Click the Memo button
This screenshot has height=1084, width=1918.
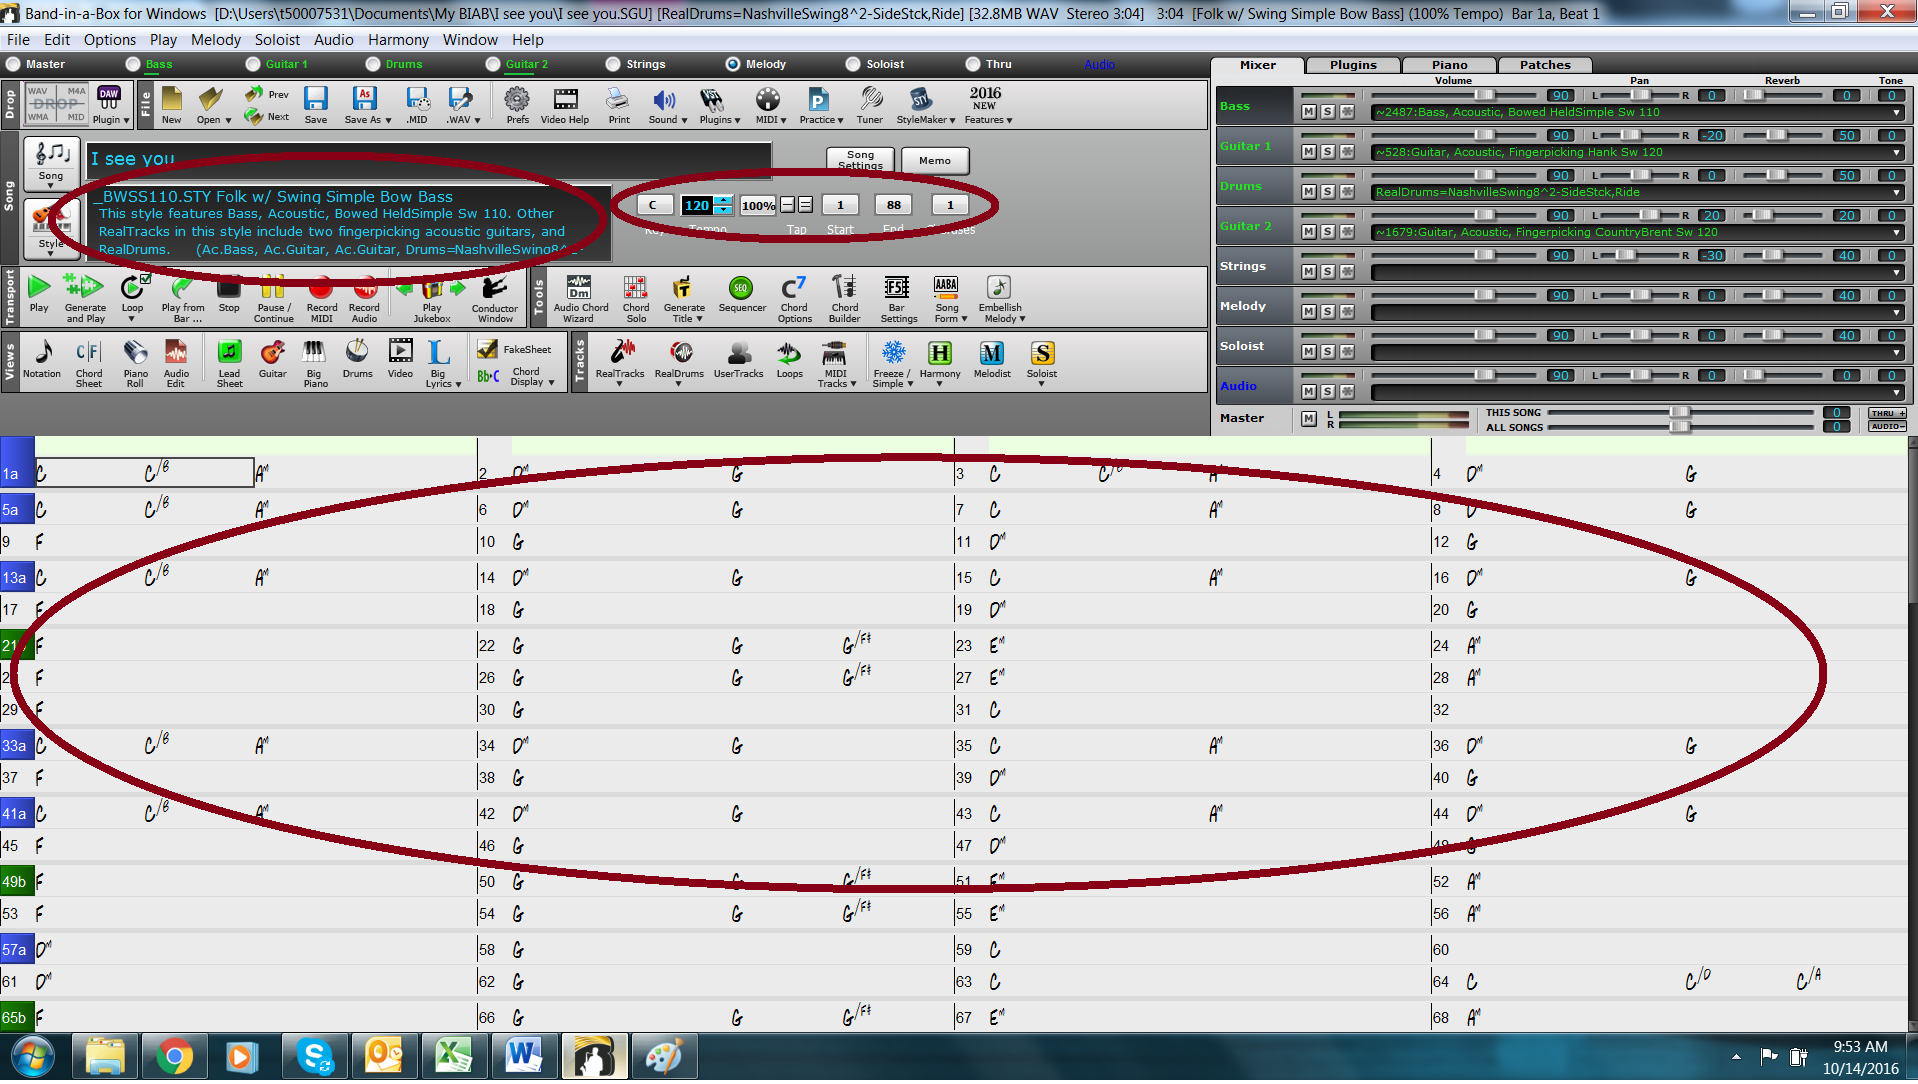coord(935,160)
